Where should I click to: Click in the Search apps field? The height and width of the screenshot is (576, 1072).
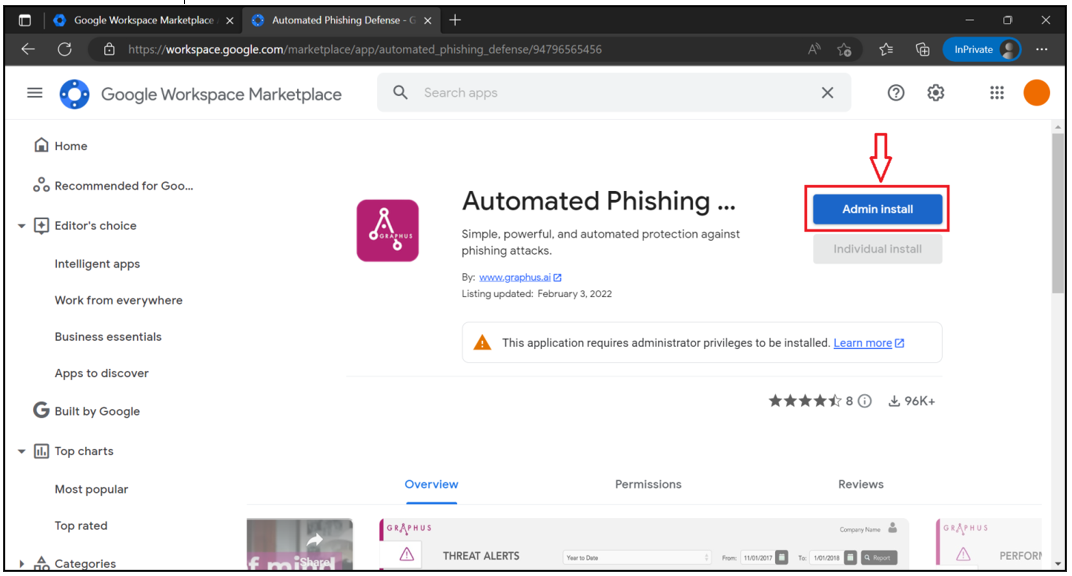point(614,92)
